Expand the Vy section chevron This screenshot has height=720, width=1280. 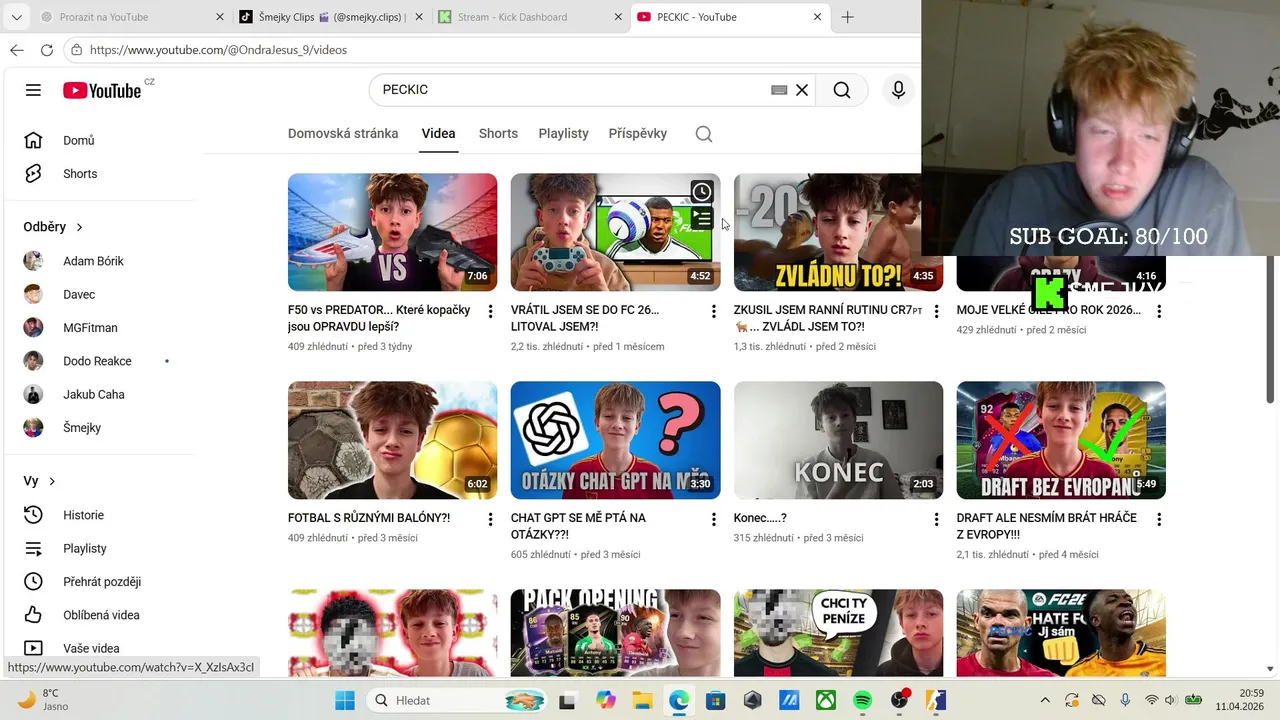[52, 481]
